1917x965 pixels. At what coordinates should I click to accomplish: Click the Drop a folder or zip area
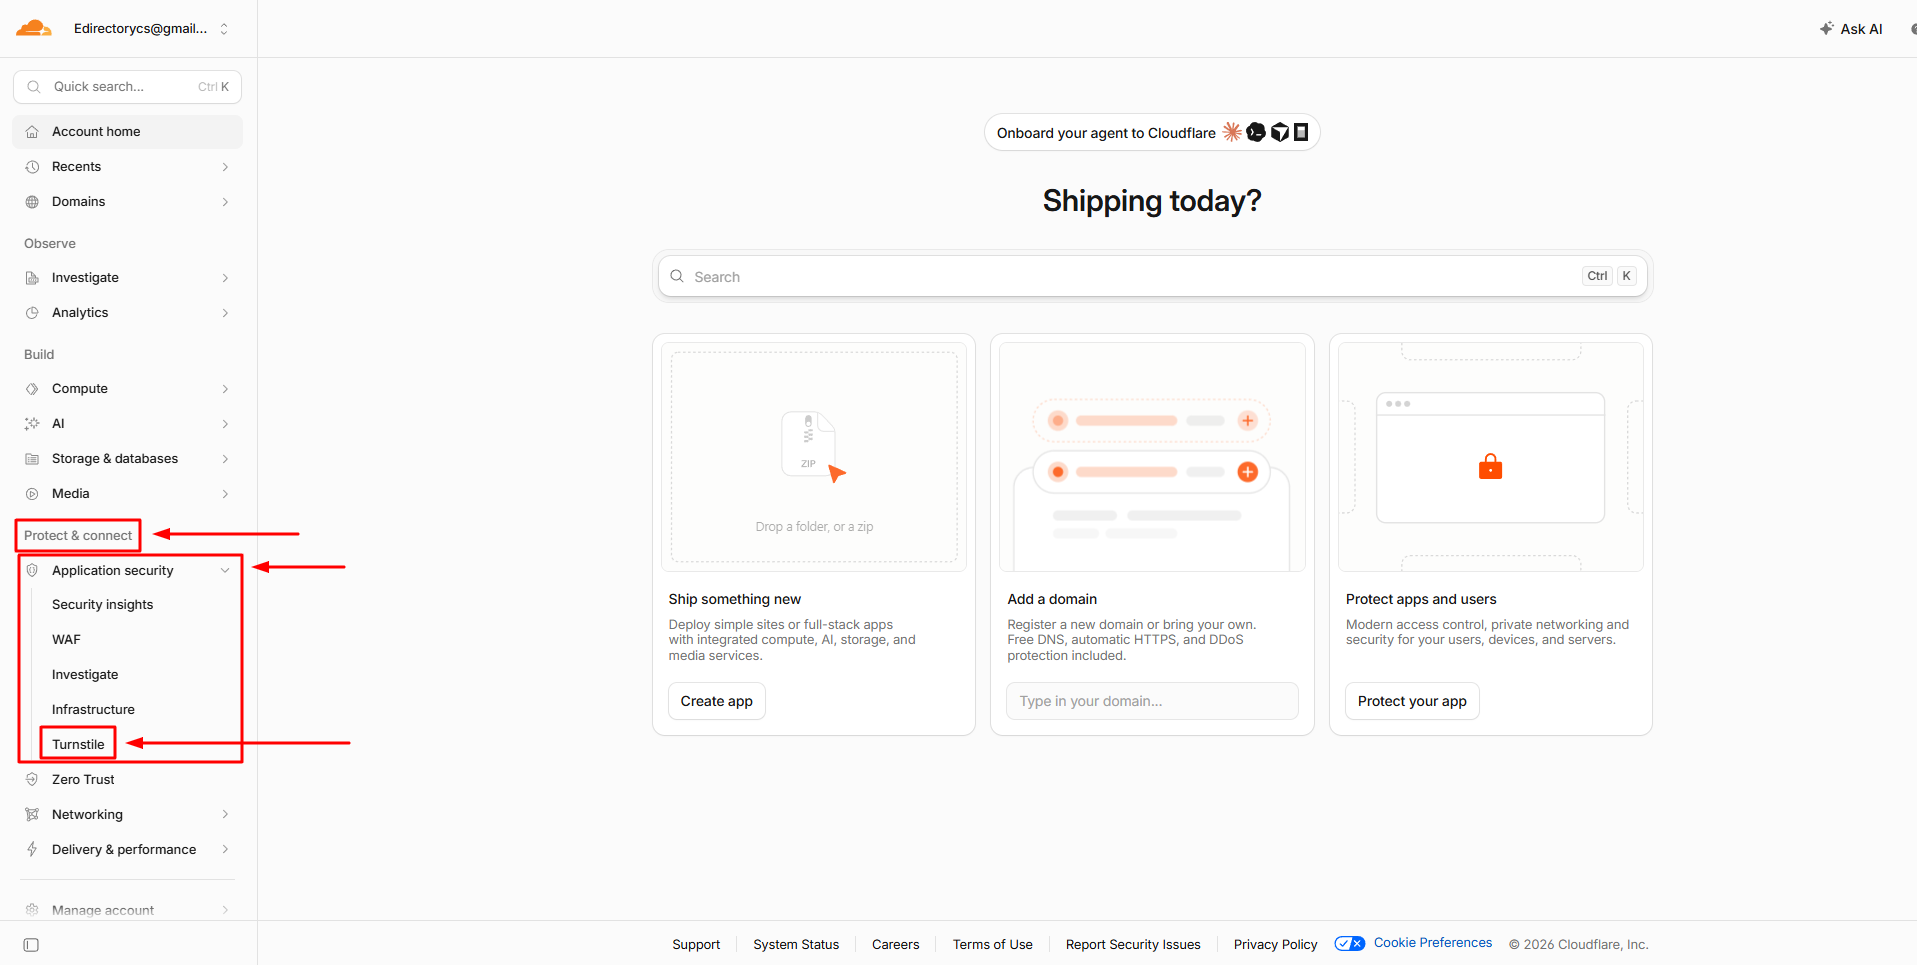coord(814,457)
